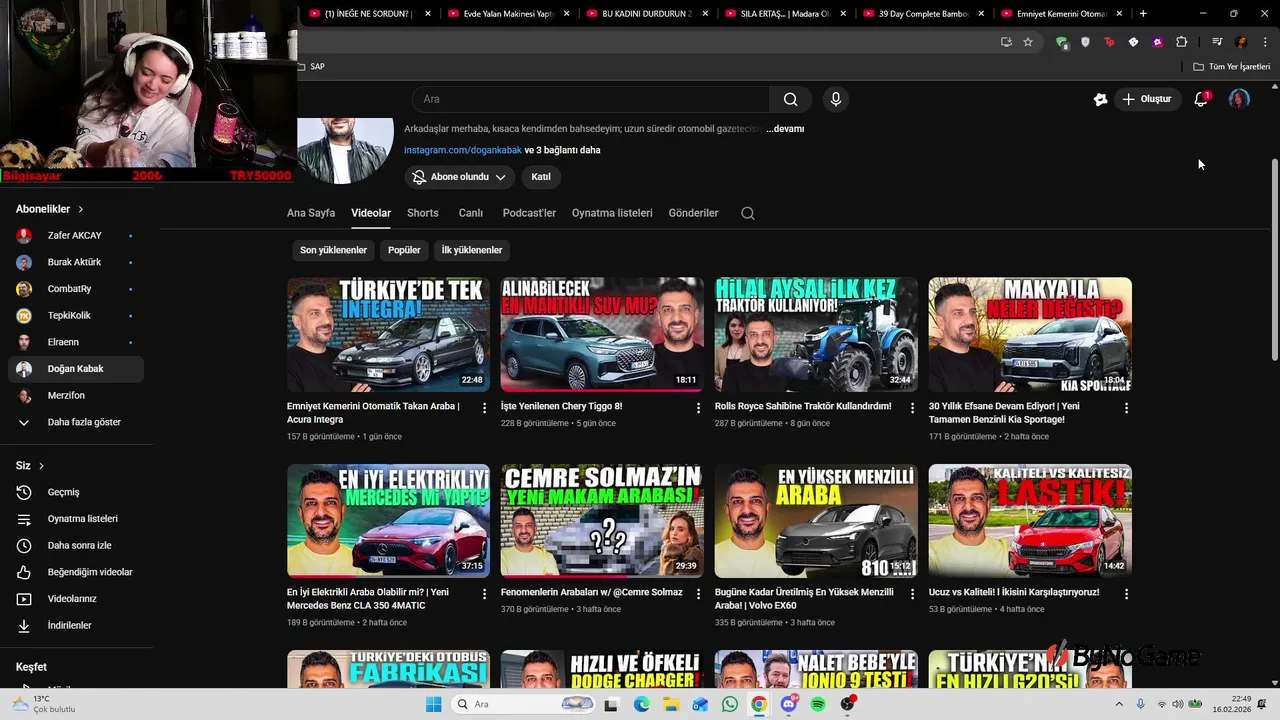Image resolution: width=1280 pixels, height=720 pixels.
Task: Open Türkiye'de Tek Integra video thumbnail
Action: point(388,334)
